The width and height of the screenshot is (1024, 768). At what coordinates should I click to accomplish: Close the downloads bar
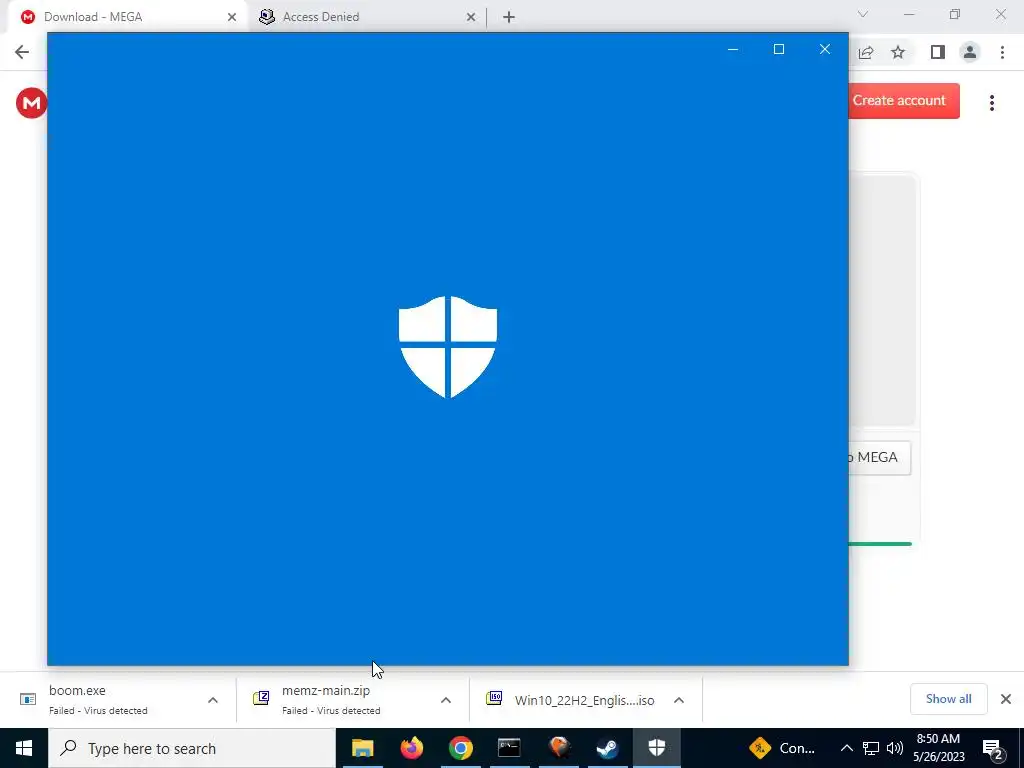point(1006,699)
